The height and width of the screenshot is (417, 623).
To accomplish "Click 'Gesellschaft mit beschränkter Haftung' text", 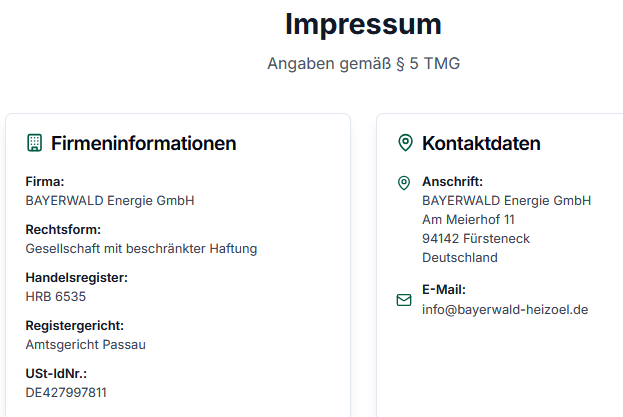I will point(141,248).
